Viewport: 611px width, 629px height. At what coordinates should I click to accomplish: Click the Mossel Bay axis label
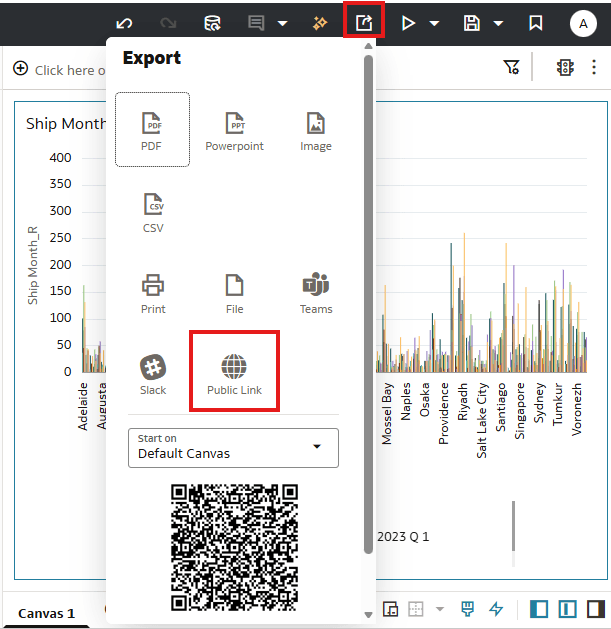386,414
